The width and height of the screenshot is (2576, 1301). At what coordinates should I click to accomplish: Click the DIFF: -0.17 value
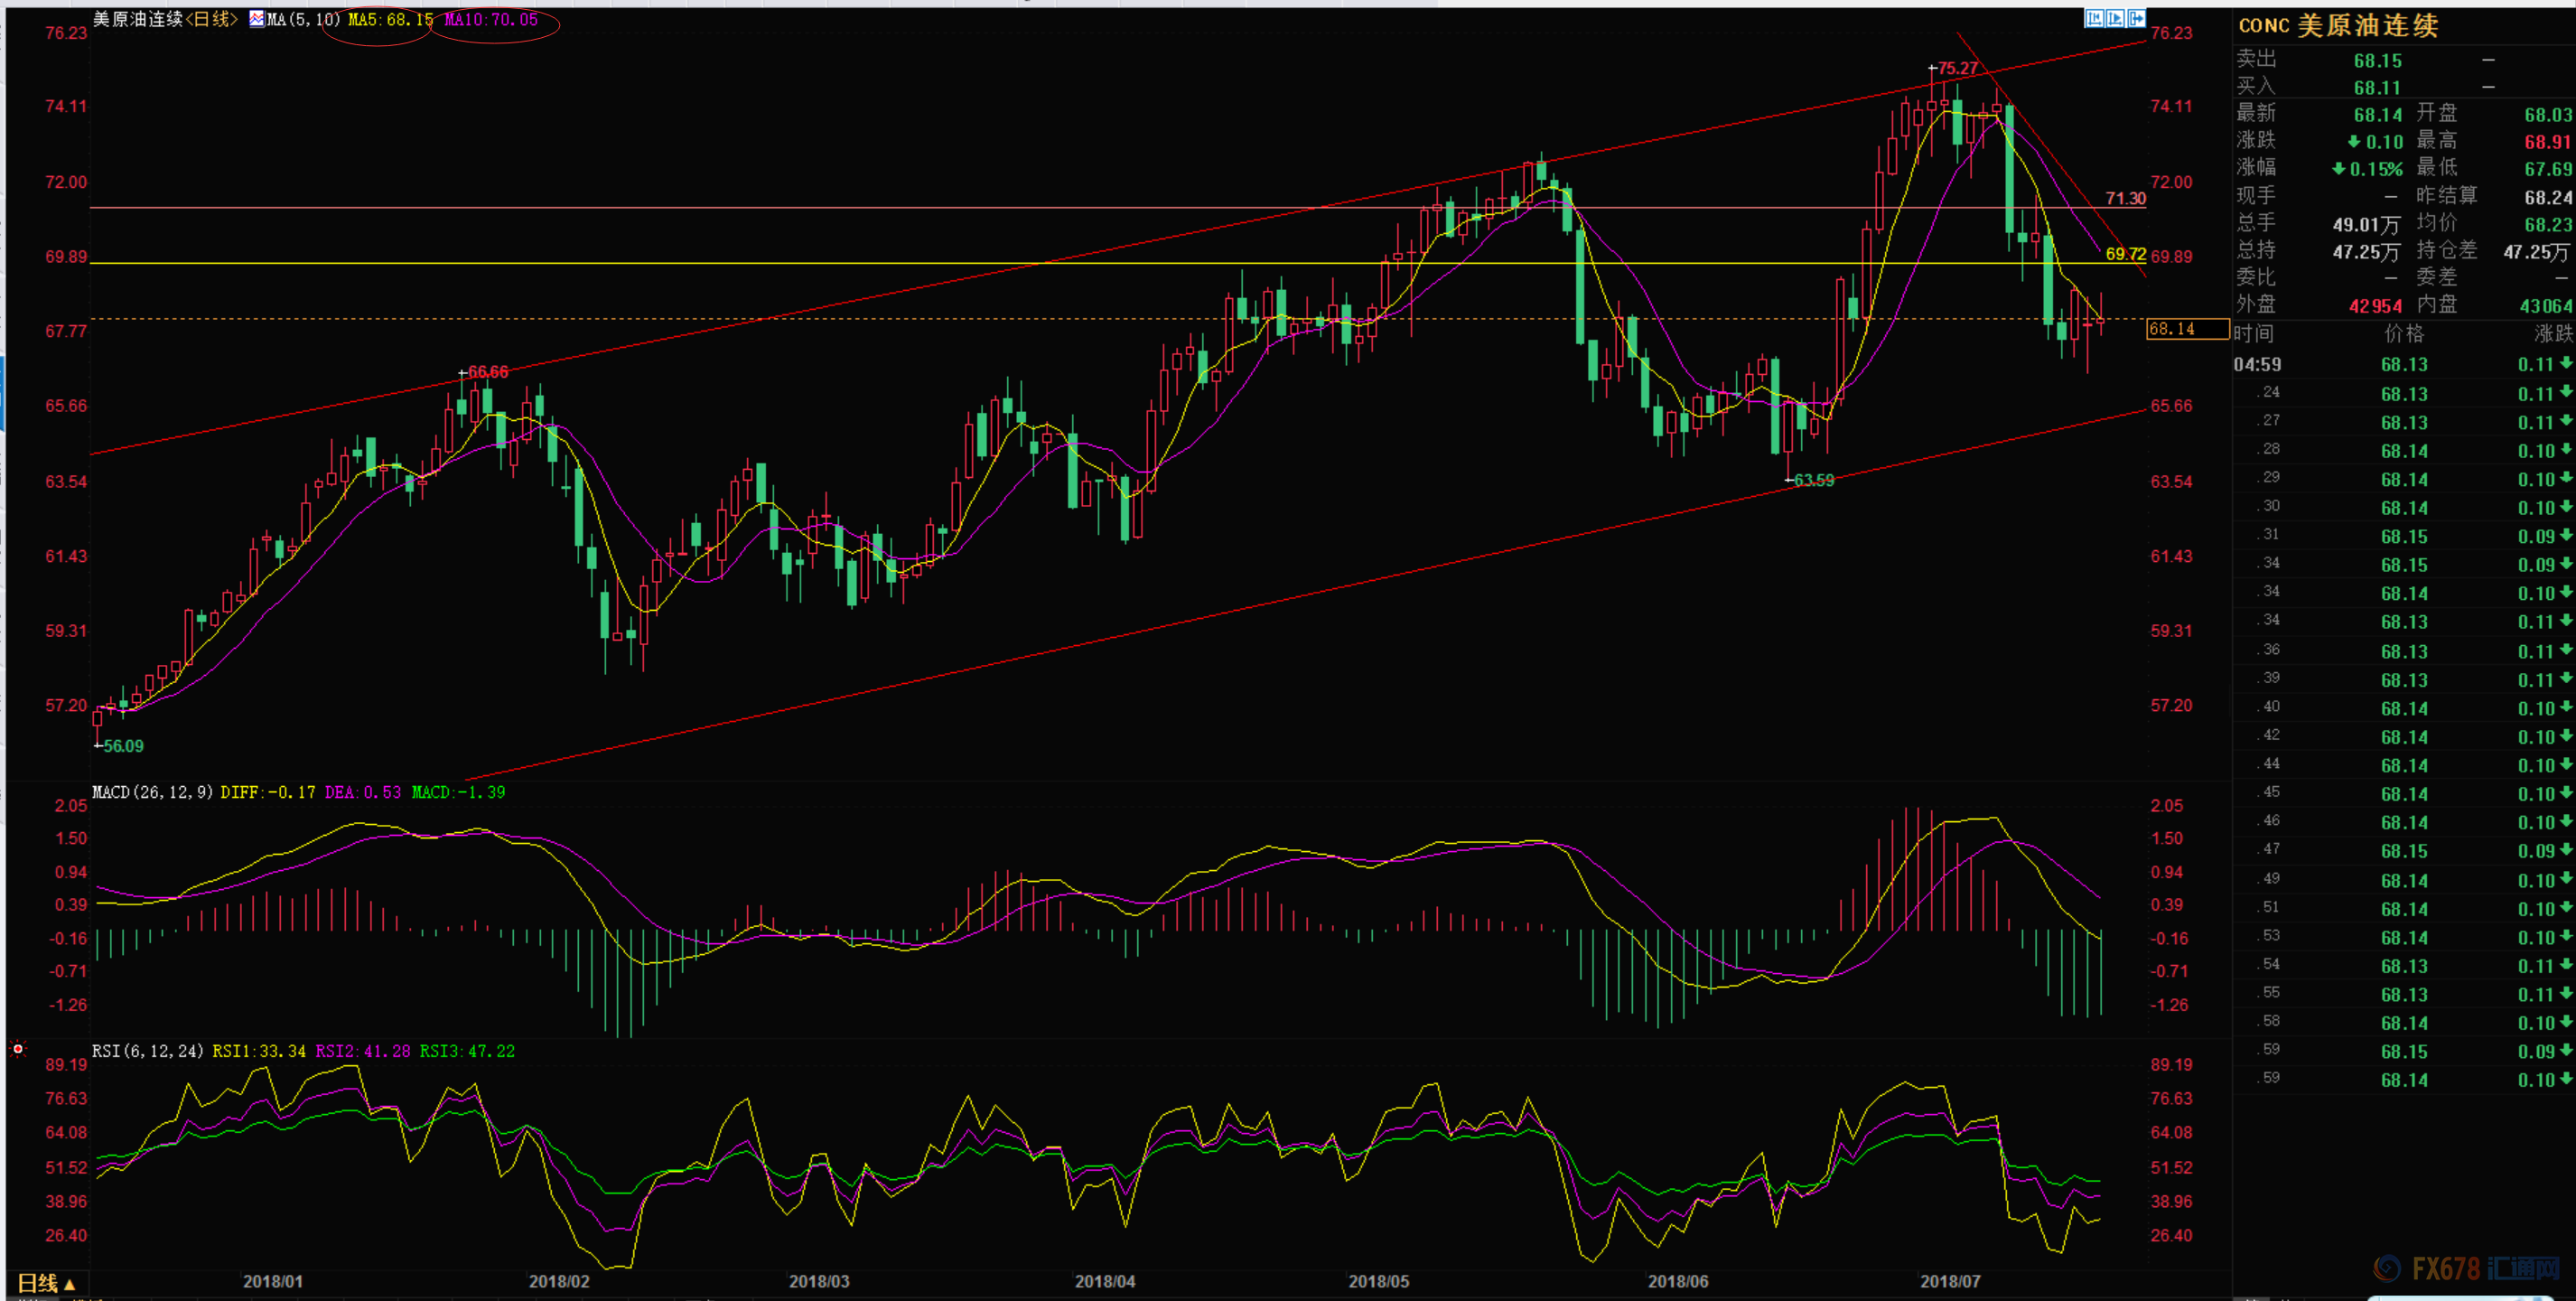pyautogui.click(x=268, y=792)
